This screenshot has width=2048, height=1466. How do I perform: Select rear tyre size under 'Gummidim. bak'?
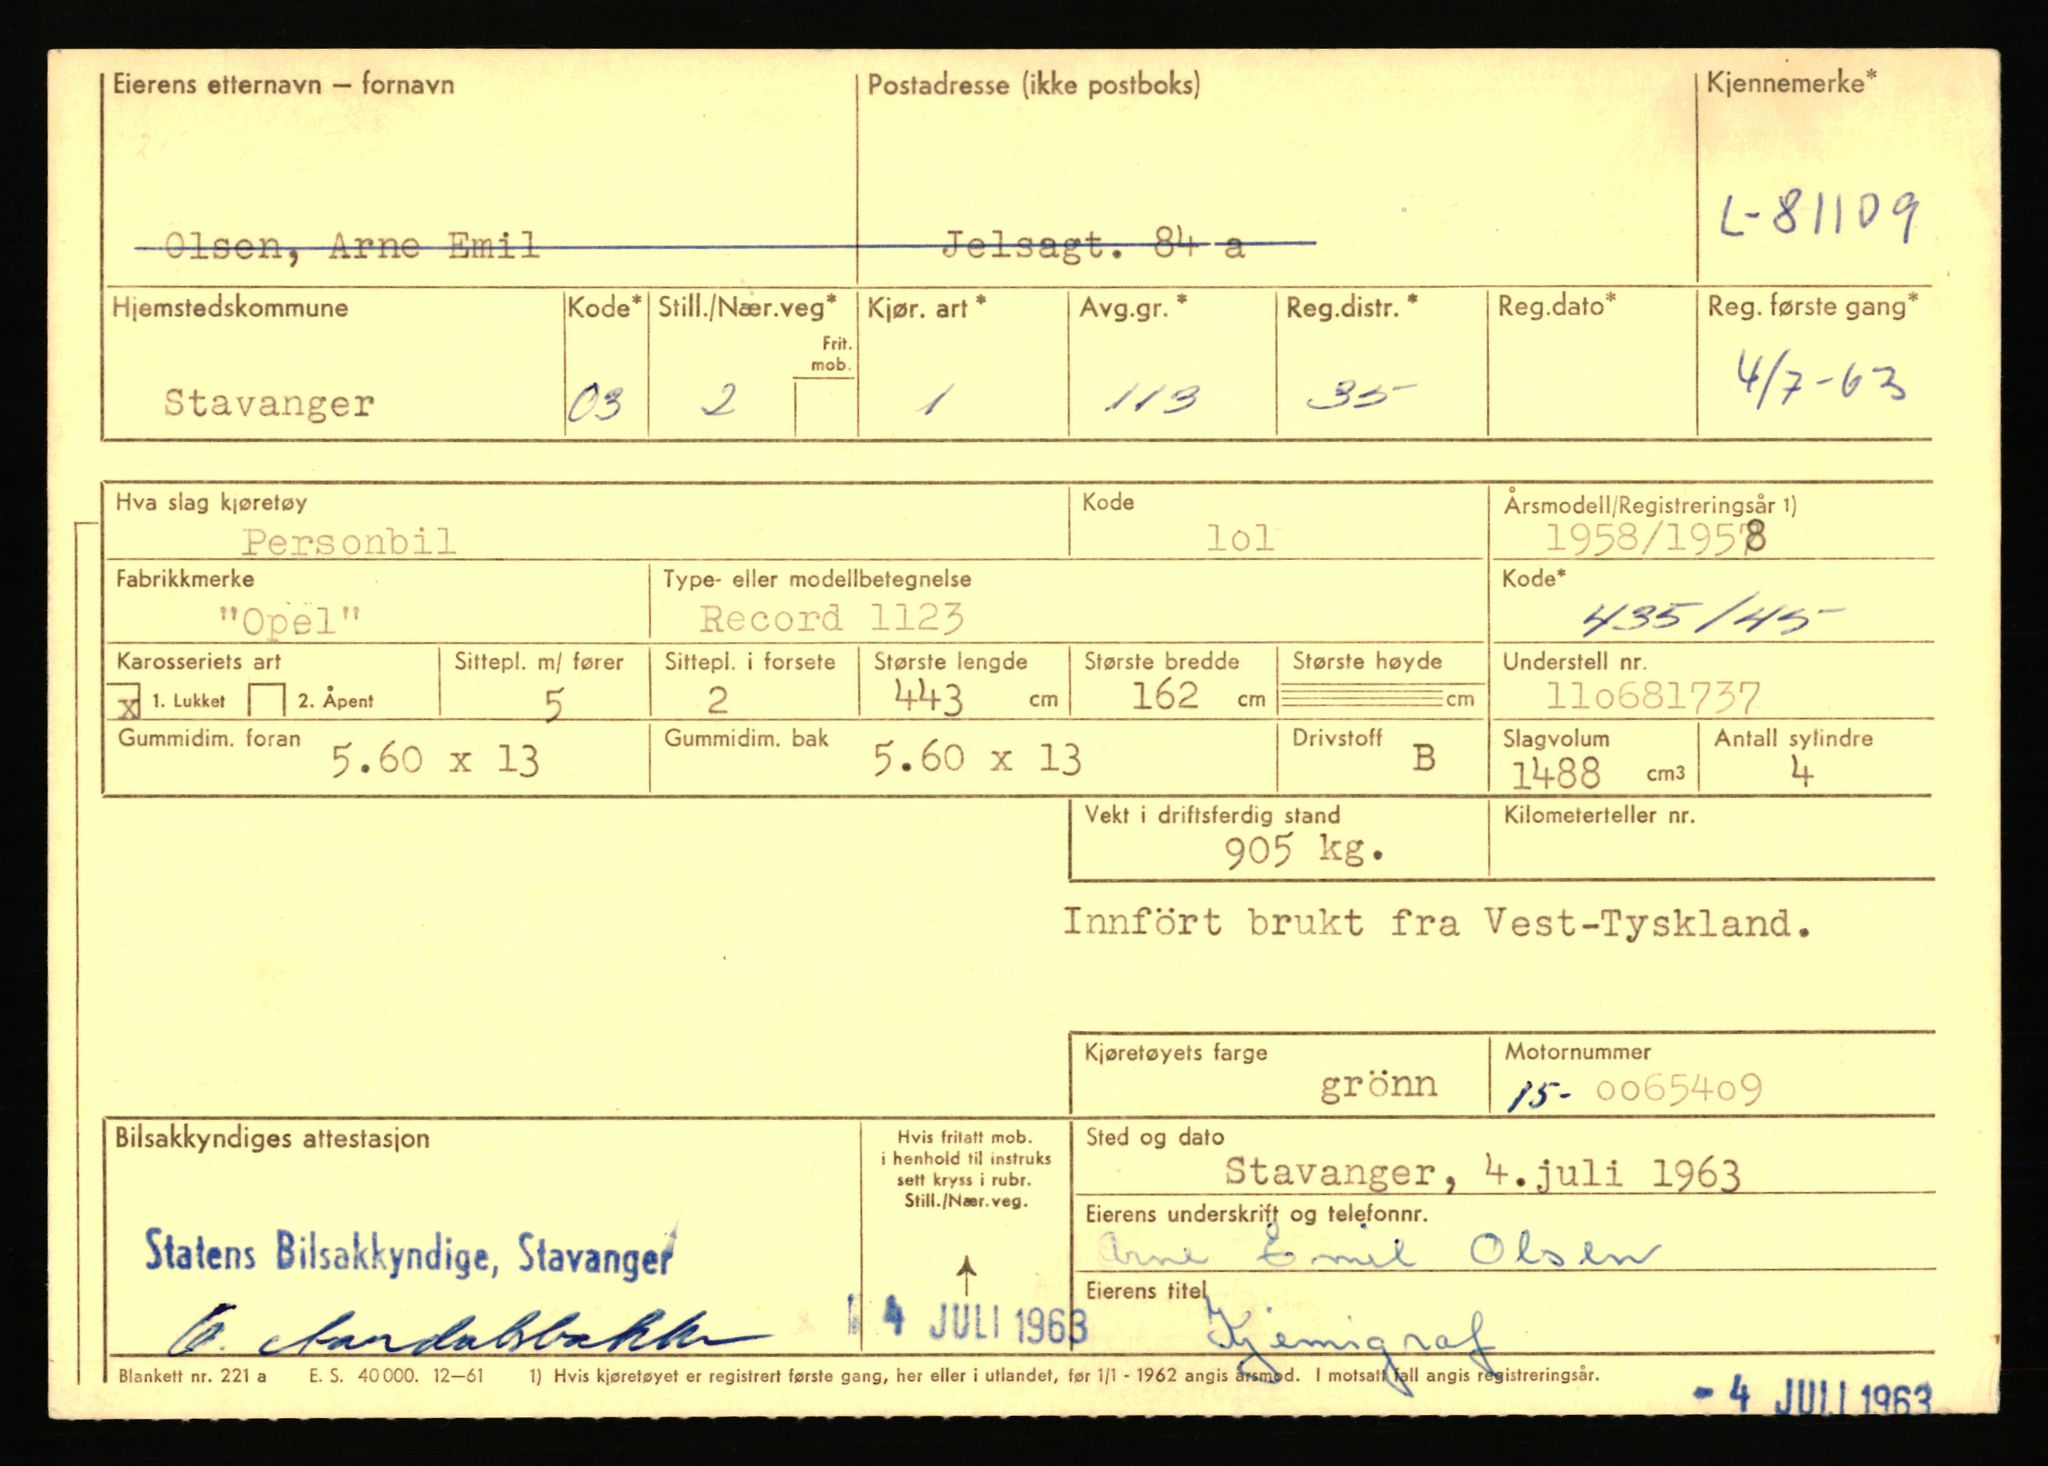977,759
